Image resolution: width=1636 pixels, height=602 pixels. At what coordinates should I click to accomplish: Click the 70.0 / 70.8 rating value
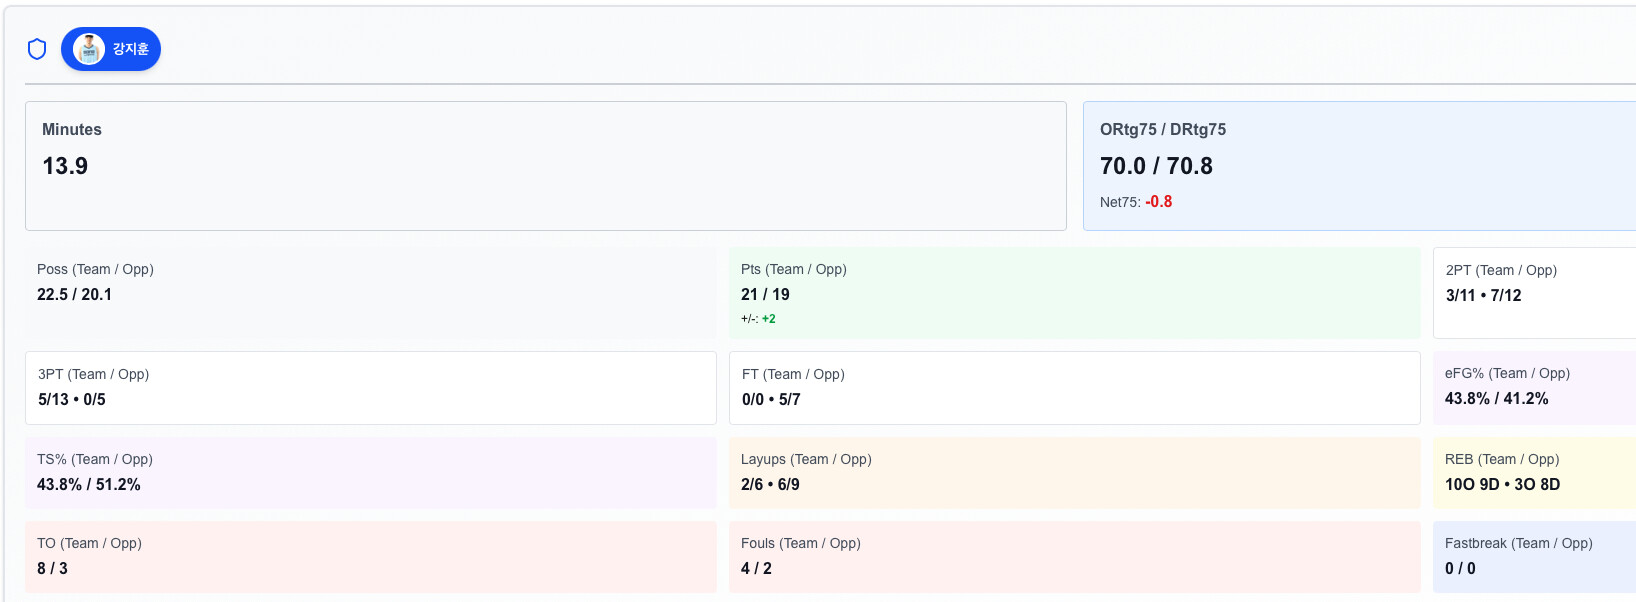pyautogui.click(x=1156, y=166)
